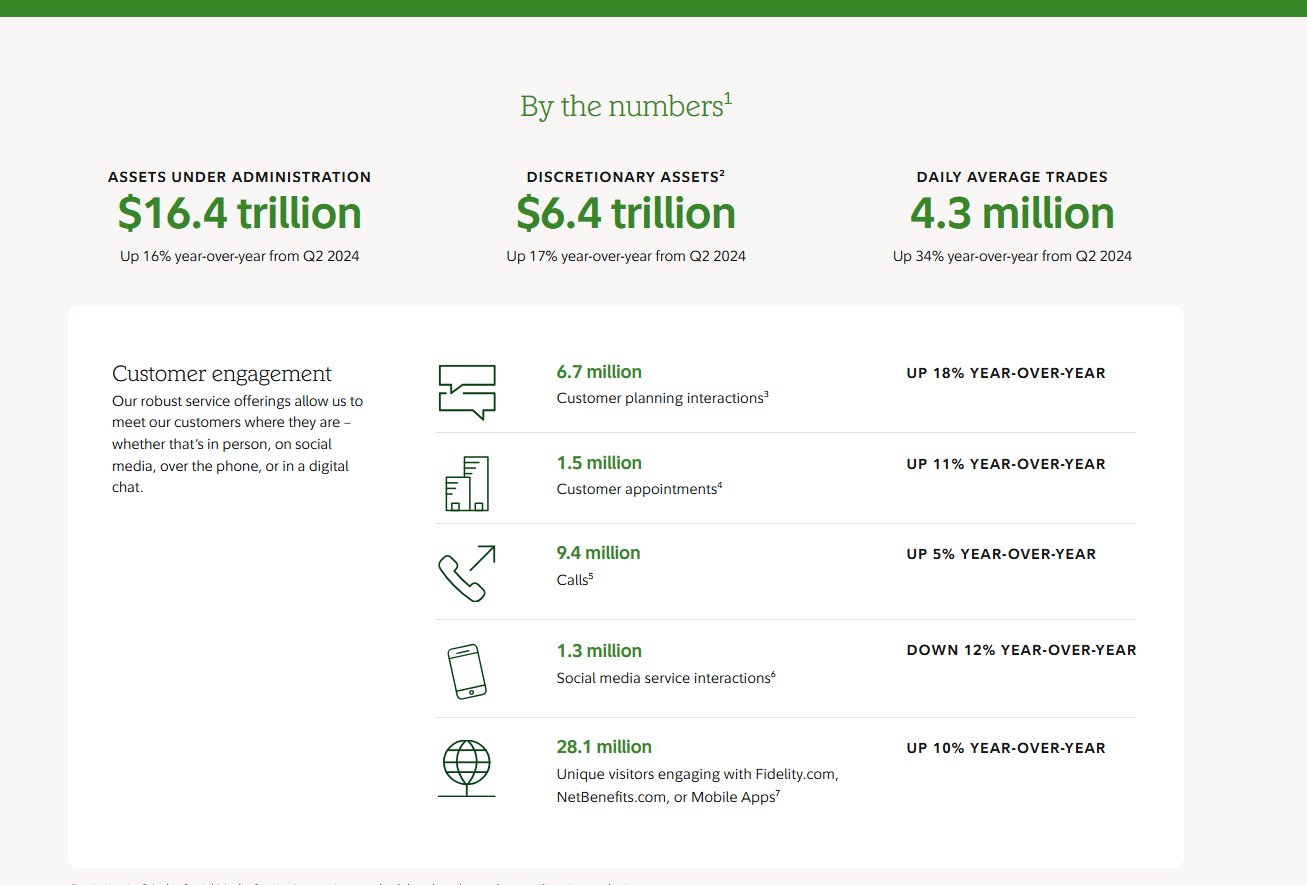Click the 28.1 million unique visitors stat
The width and height of the screenshot is (1307, 885).
coord(604,747)
